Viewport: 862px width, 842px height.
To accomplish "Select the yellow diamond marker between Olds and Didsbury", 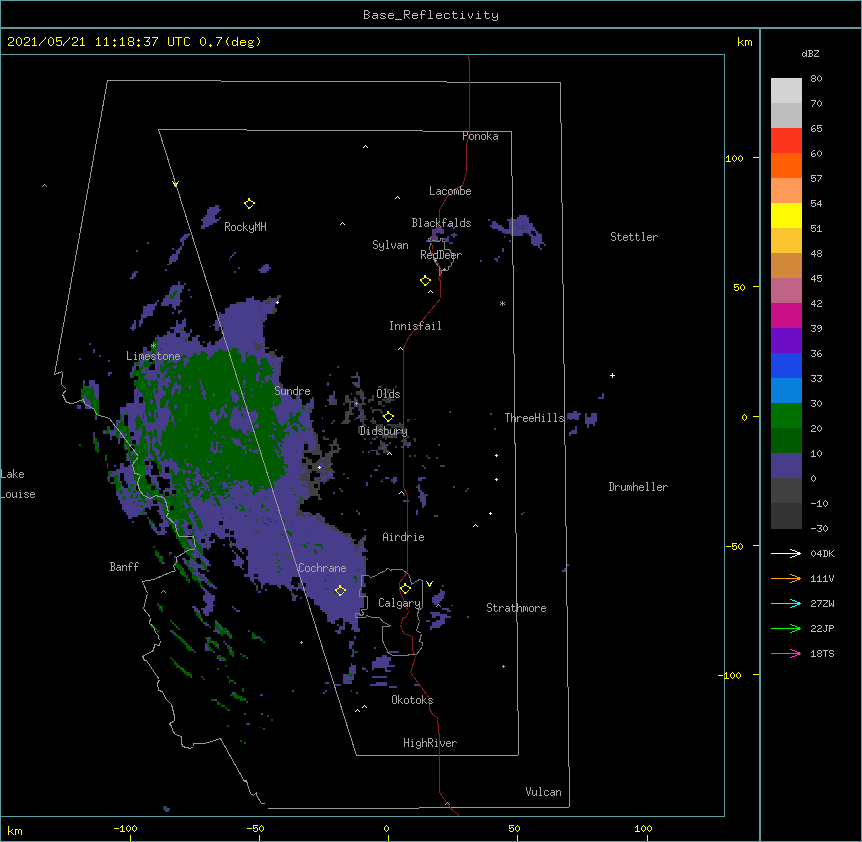I will coord(388,417).
